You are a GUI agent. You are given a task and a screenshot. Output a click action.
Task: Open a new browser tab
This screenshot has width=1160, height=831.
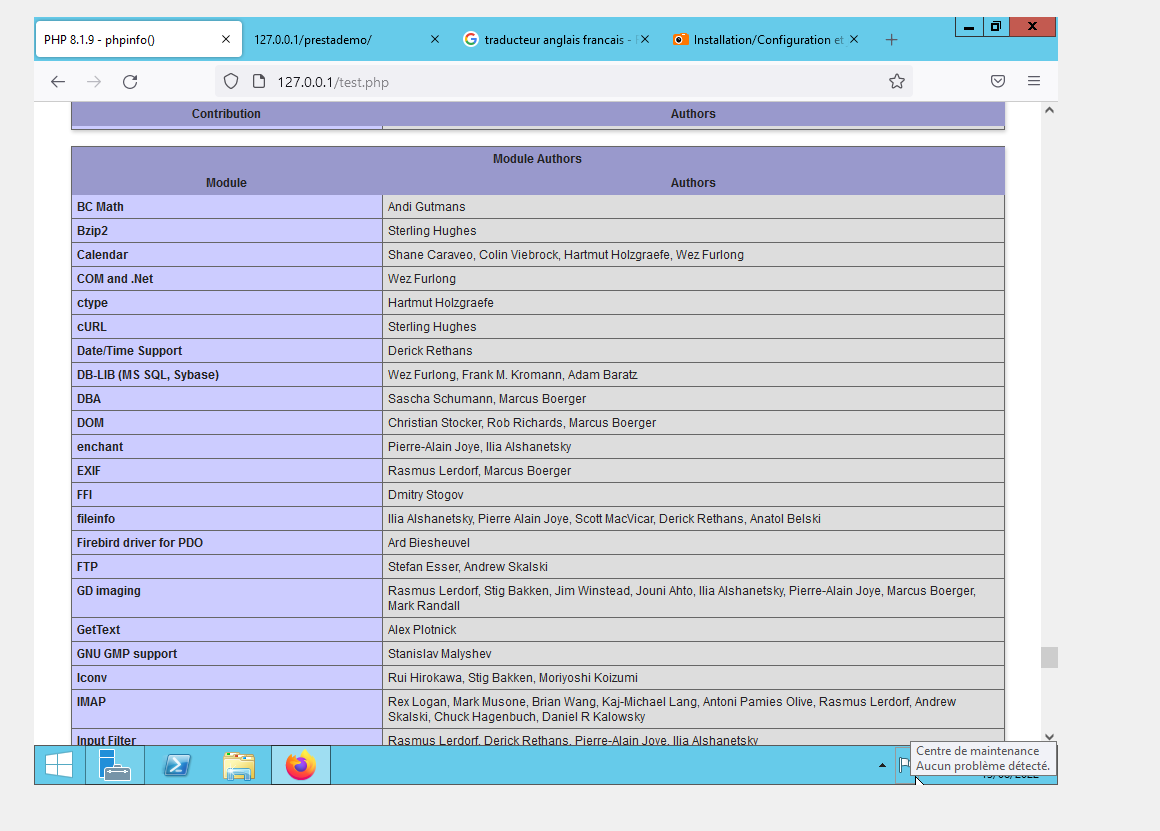tap(891, 40)
